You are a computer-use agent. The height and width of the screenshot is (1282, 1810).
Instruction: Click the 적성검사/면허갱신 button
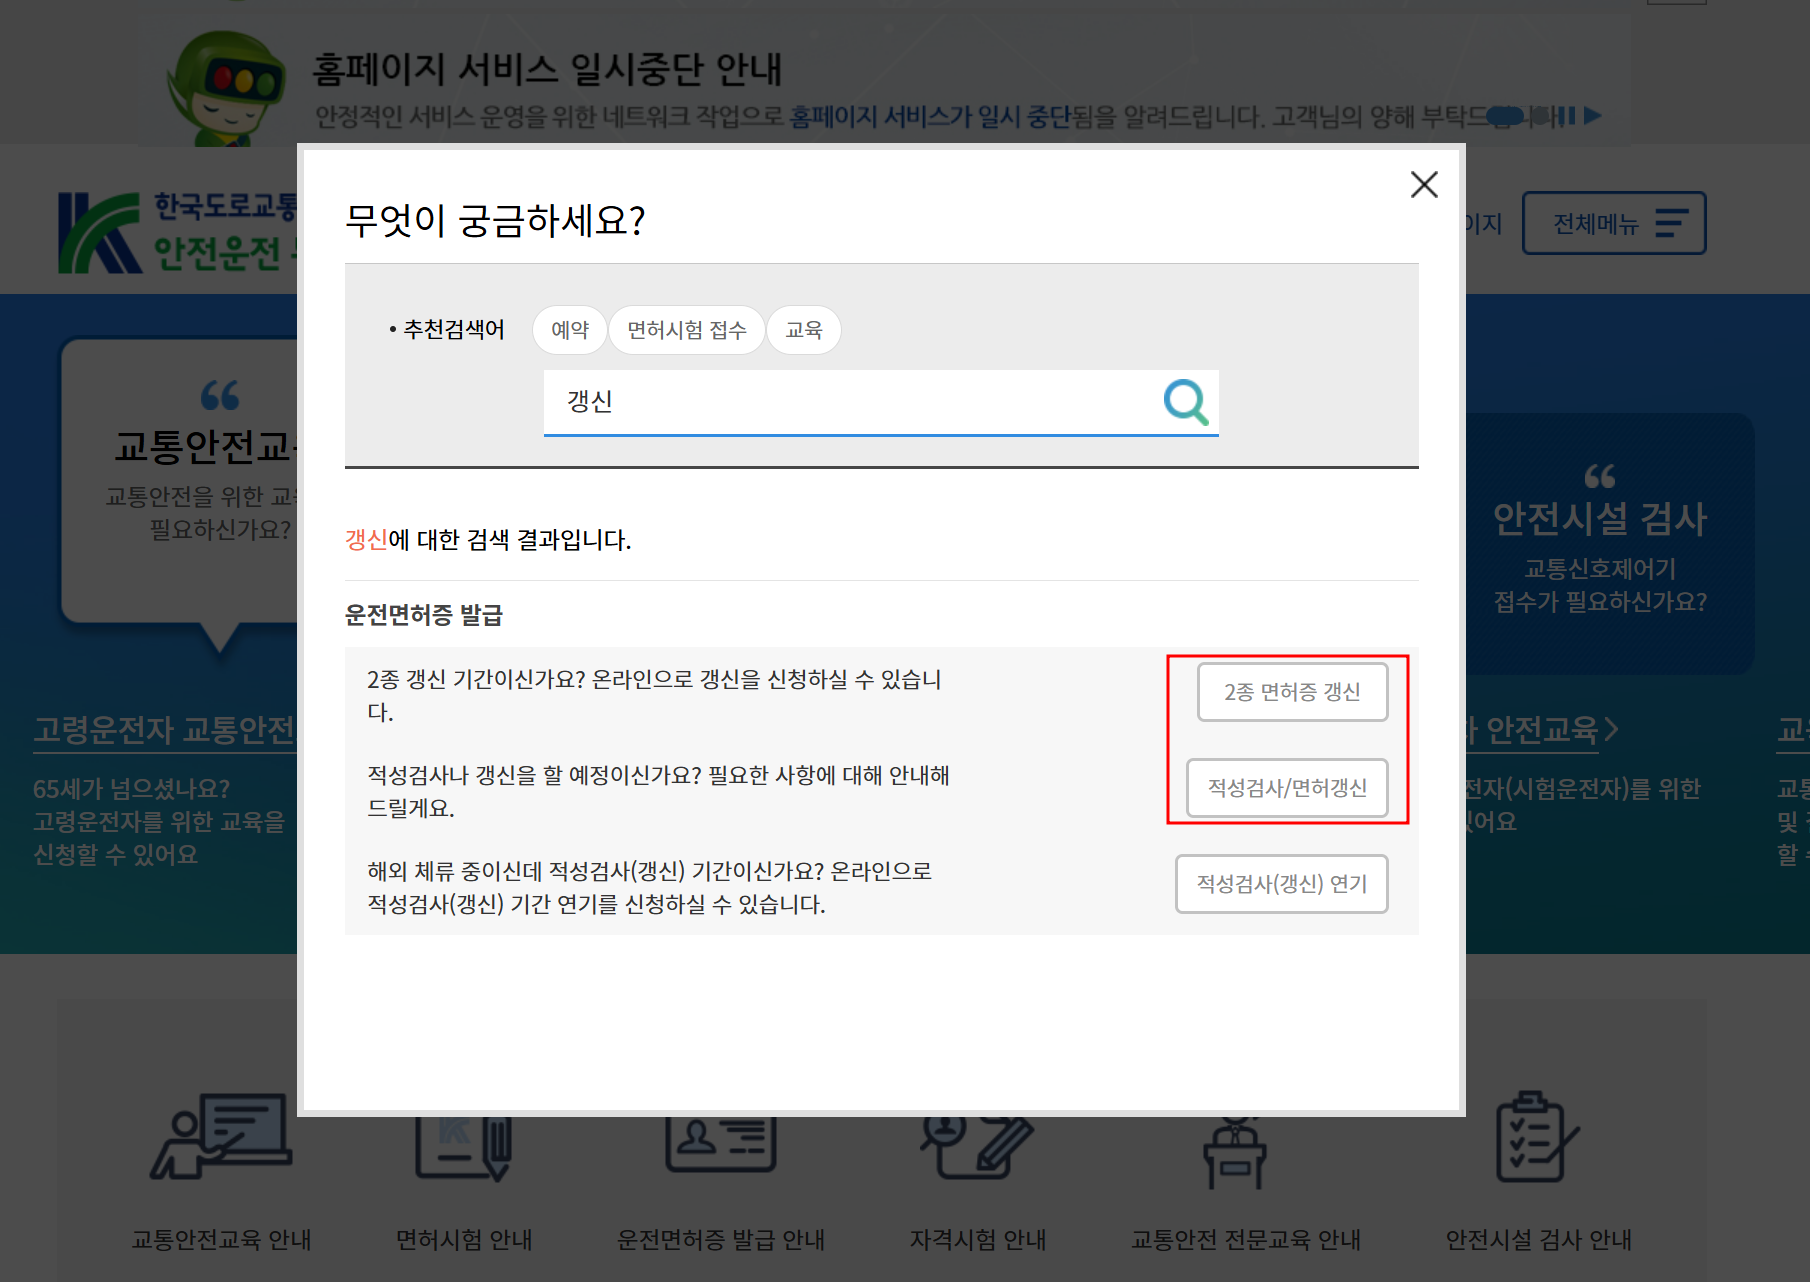1287,788
